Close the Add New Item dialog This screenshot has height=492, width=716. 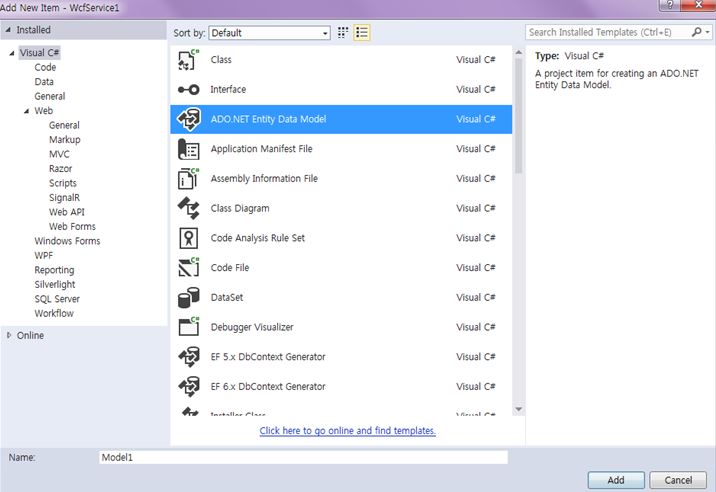click(x=698, y=5)
